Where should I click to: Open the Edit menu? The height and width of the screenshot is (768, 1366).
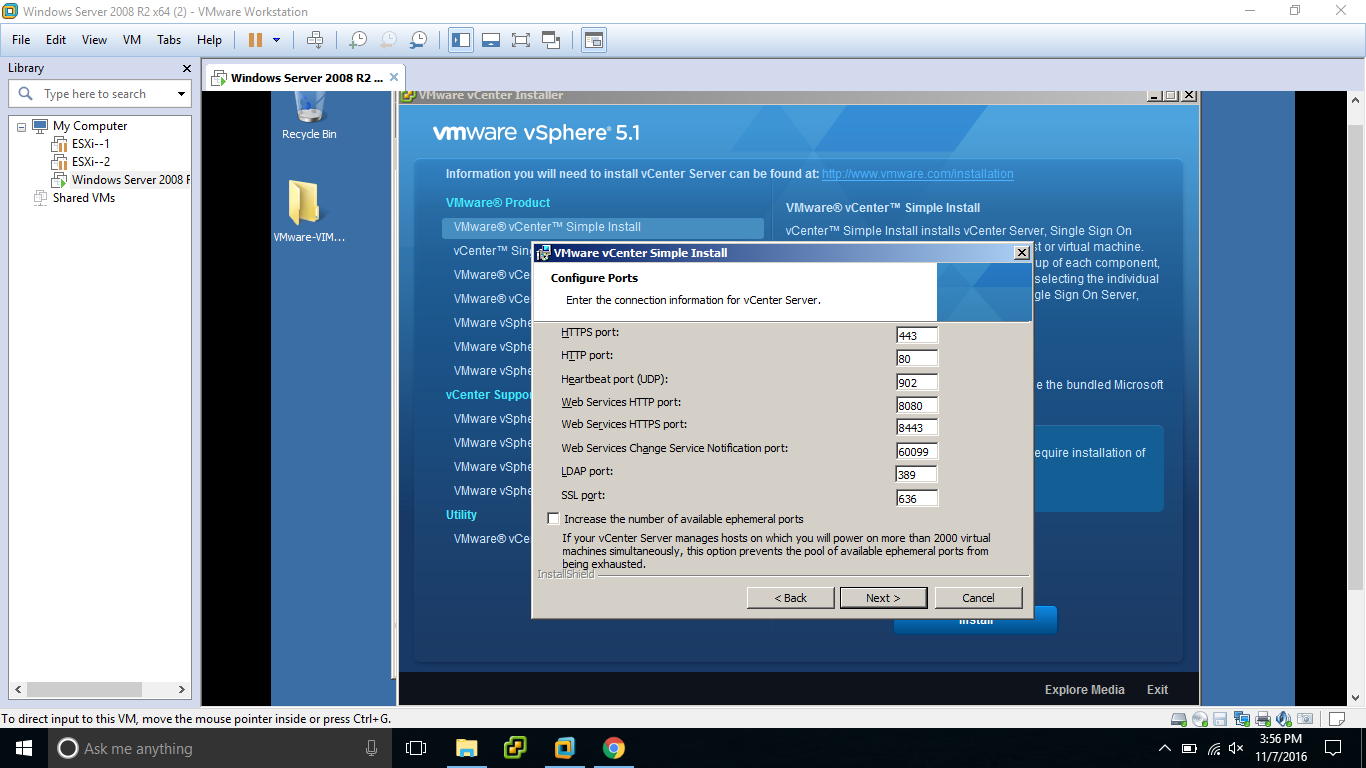(x=56, y=40)
